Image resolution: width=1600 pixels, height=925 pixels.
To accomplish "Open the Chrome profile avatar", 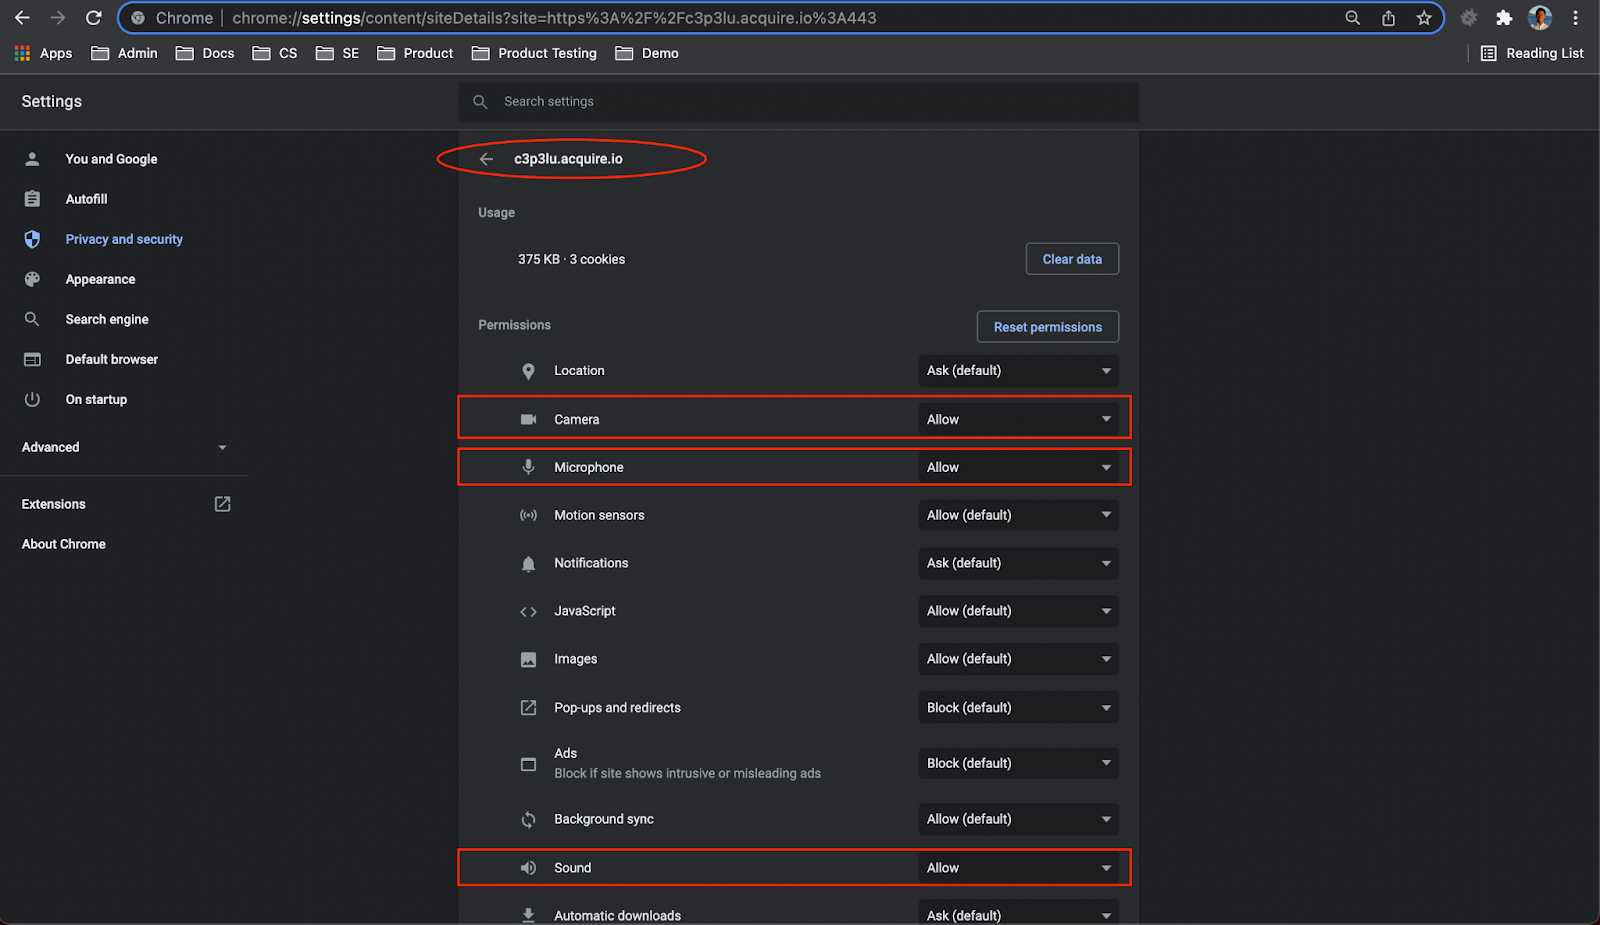I will [x=1540, y=18].
